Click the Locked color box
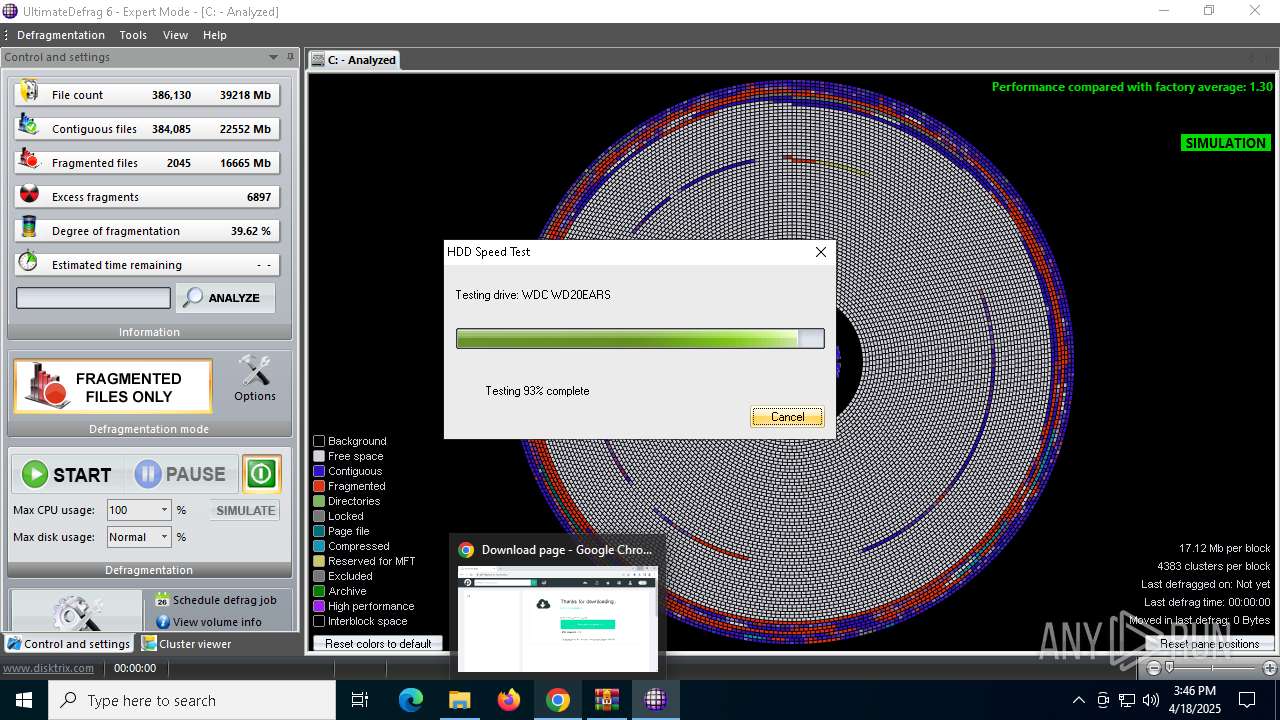Image resolution: width=1280 pixels, height=720 pixels. (319, 516)
